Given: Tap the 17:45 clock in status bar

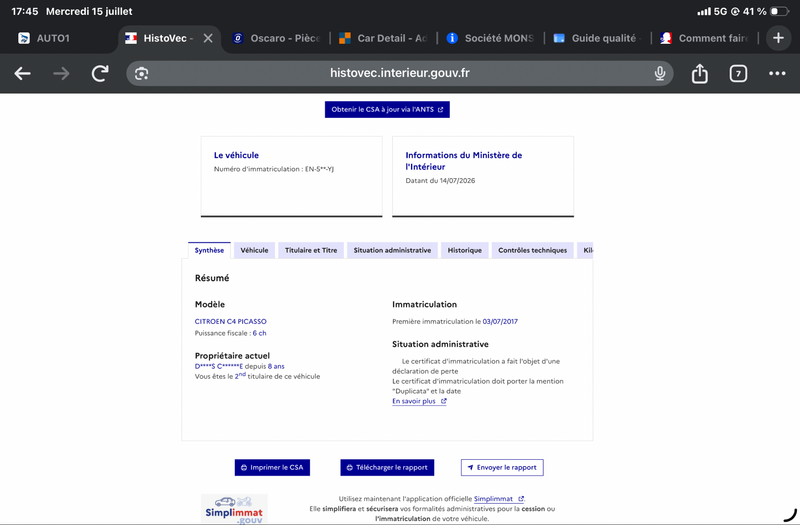Looking at the screenshot, I should pyautogui.click(x=24, y=11).
